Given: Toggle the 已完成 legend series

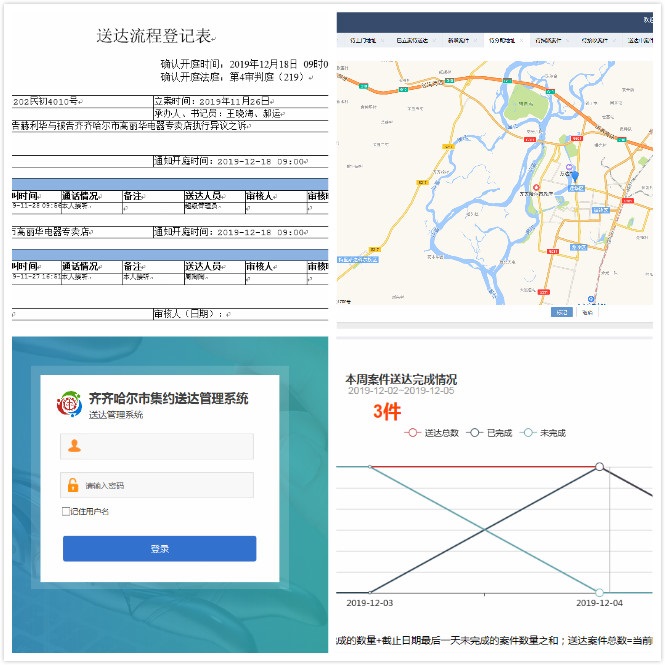Looking at the screenshot, I should coord(489,433).
